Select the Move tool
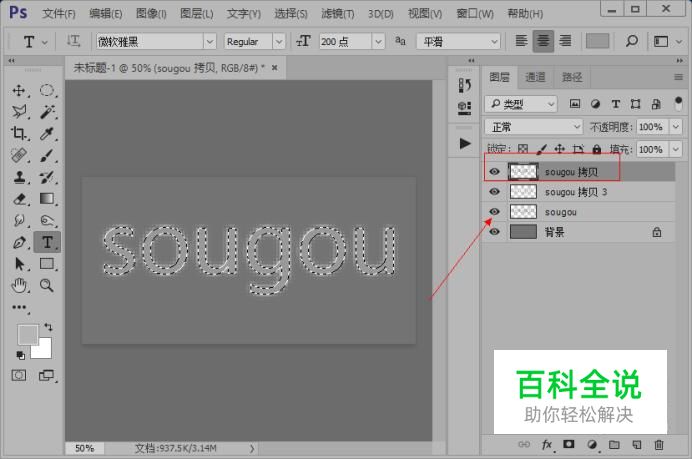The image size is (692, 459). [19, 91]
